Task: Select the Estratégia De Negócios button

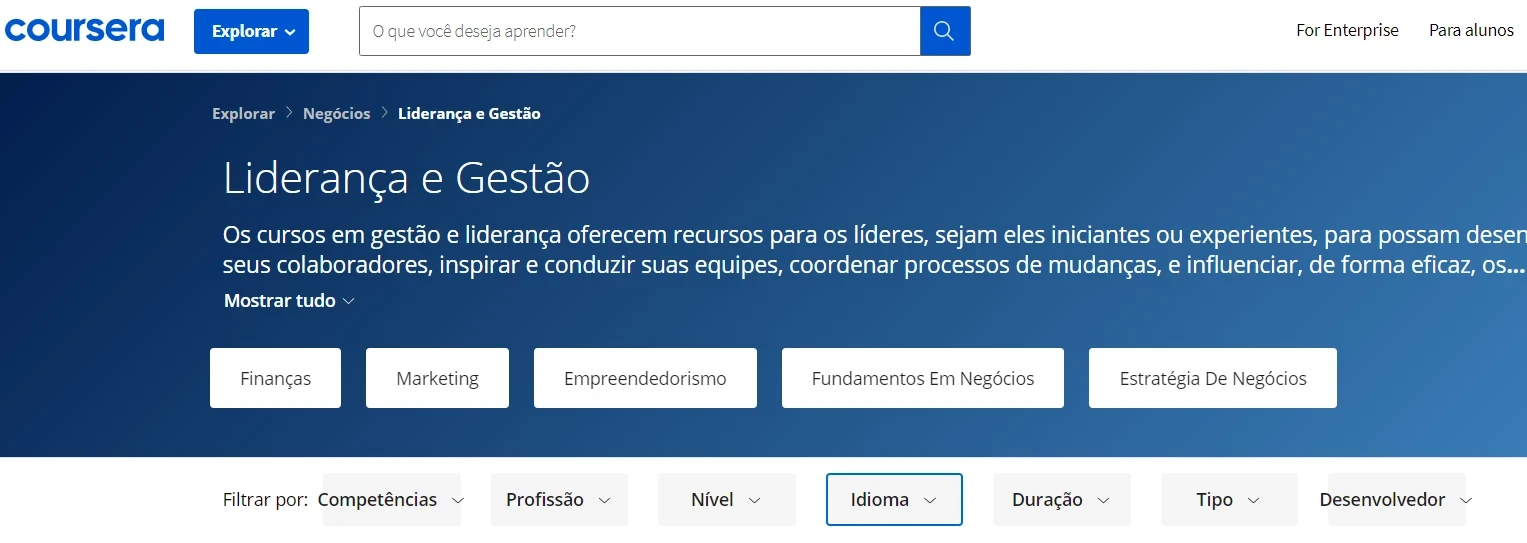Action: click(x=1213, y=378)
